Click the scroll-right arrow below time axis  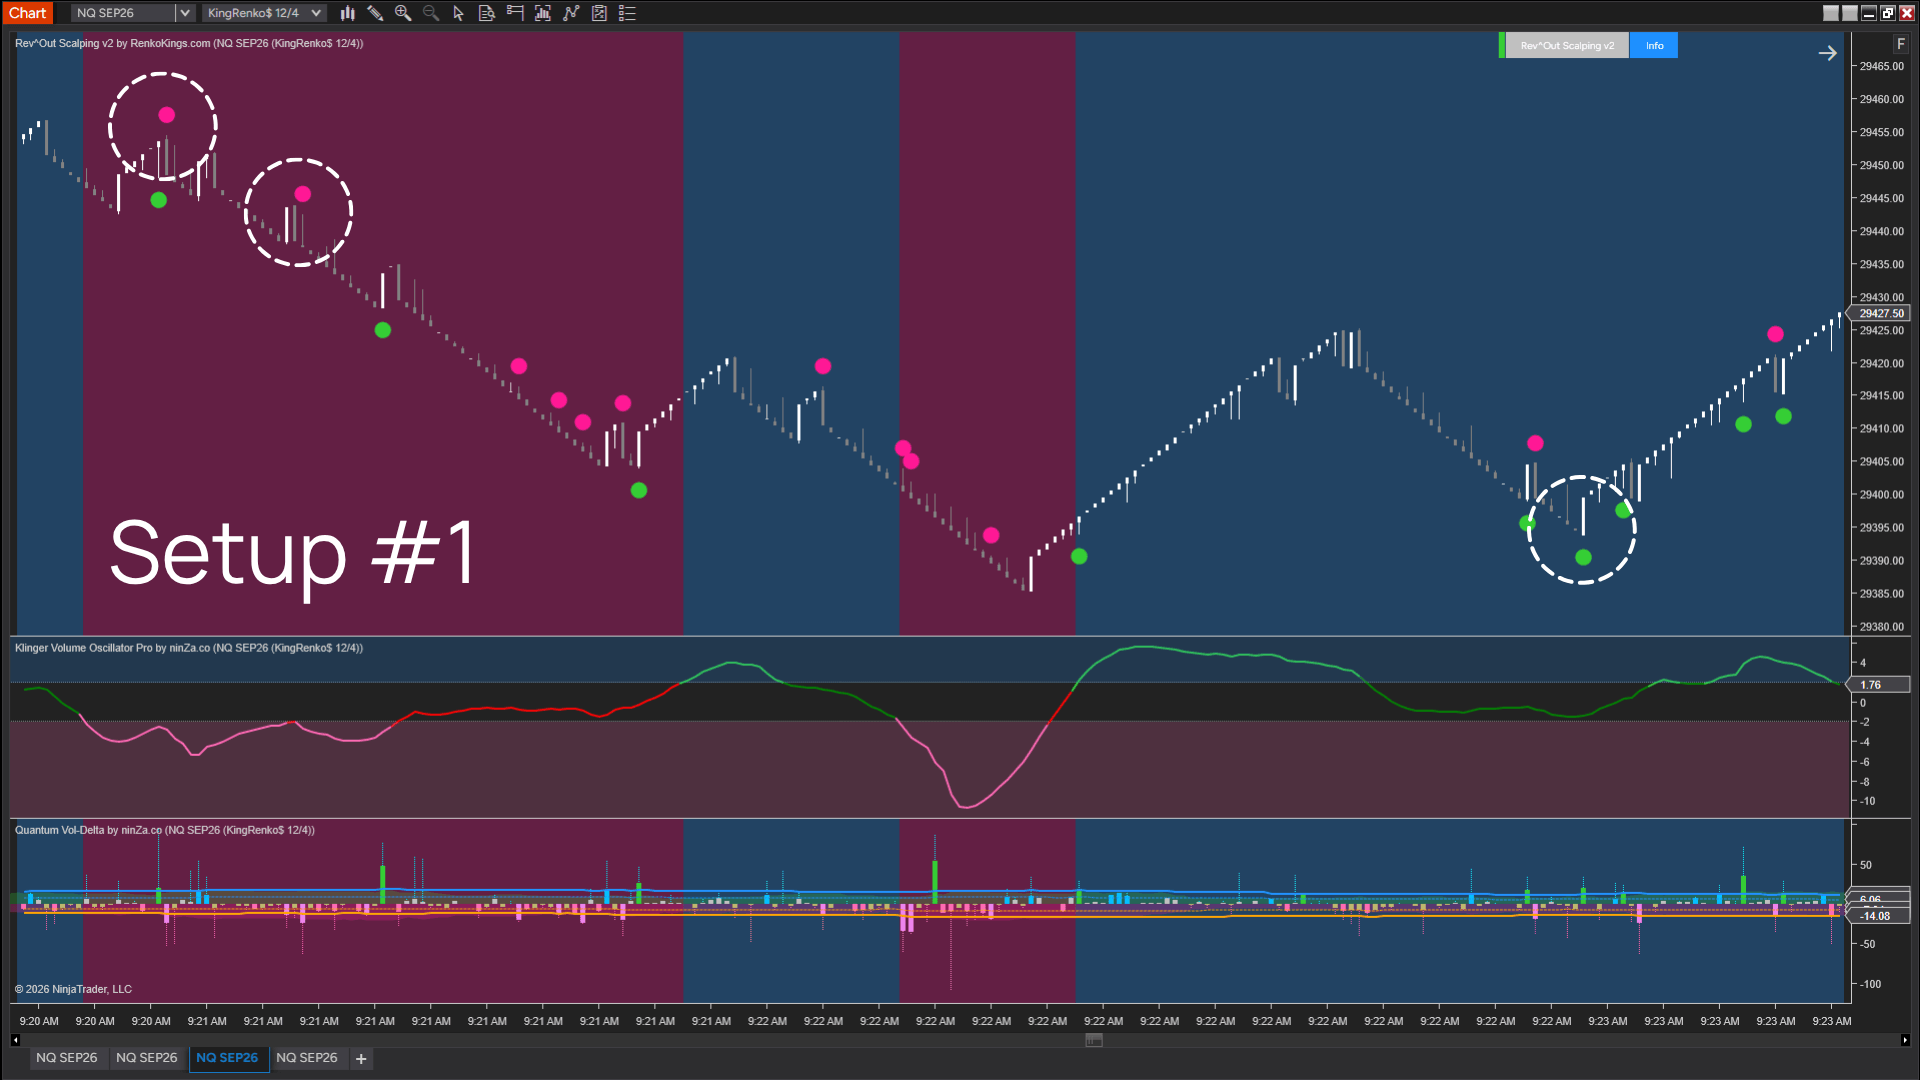(x=1905, y=1040)
